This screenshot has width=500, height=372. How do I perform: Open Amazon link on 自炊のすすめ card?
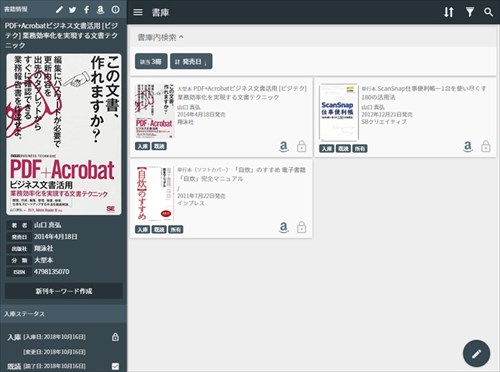coord(283,227)
